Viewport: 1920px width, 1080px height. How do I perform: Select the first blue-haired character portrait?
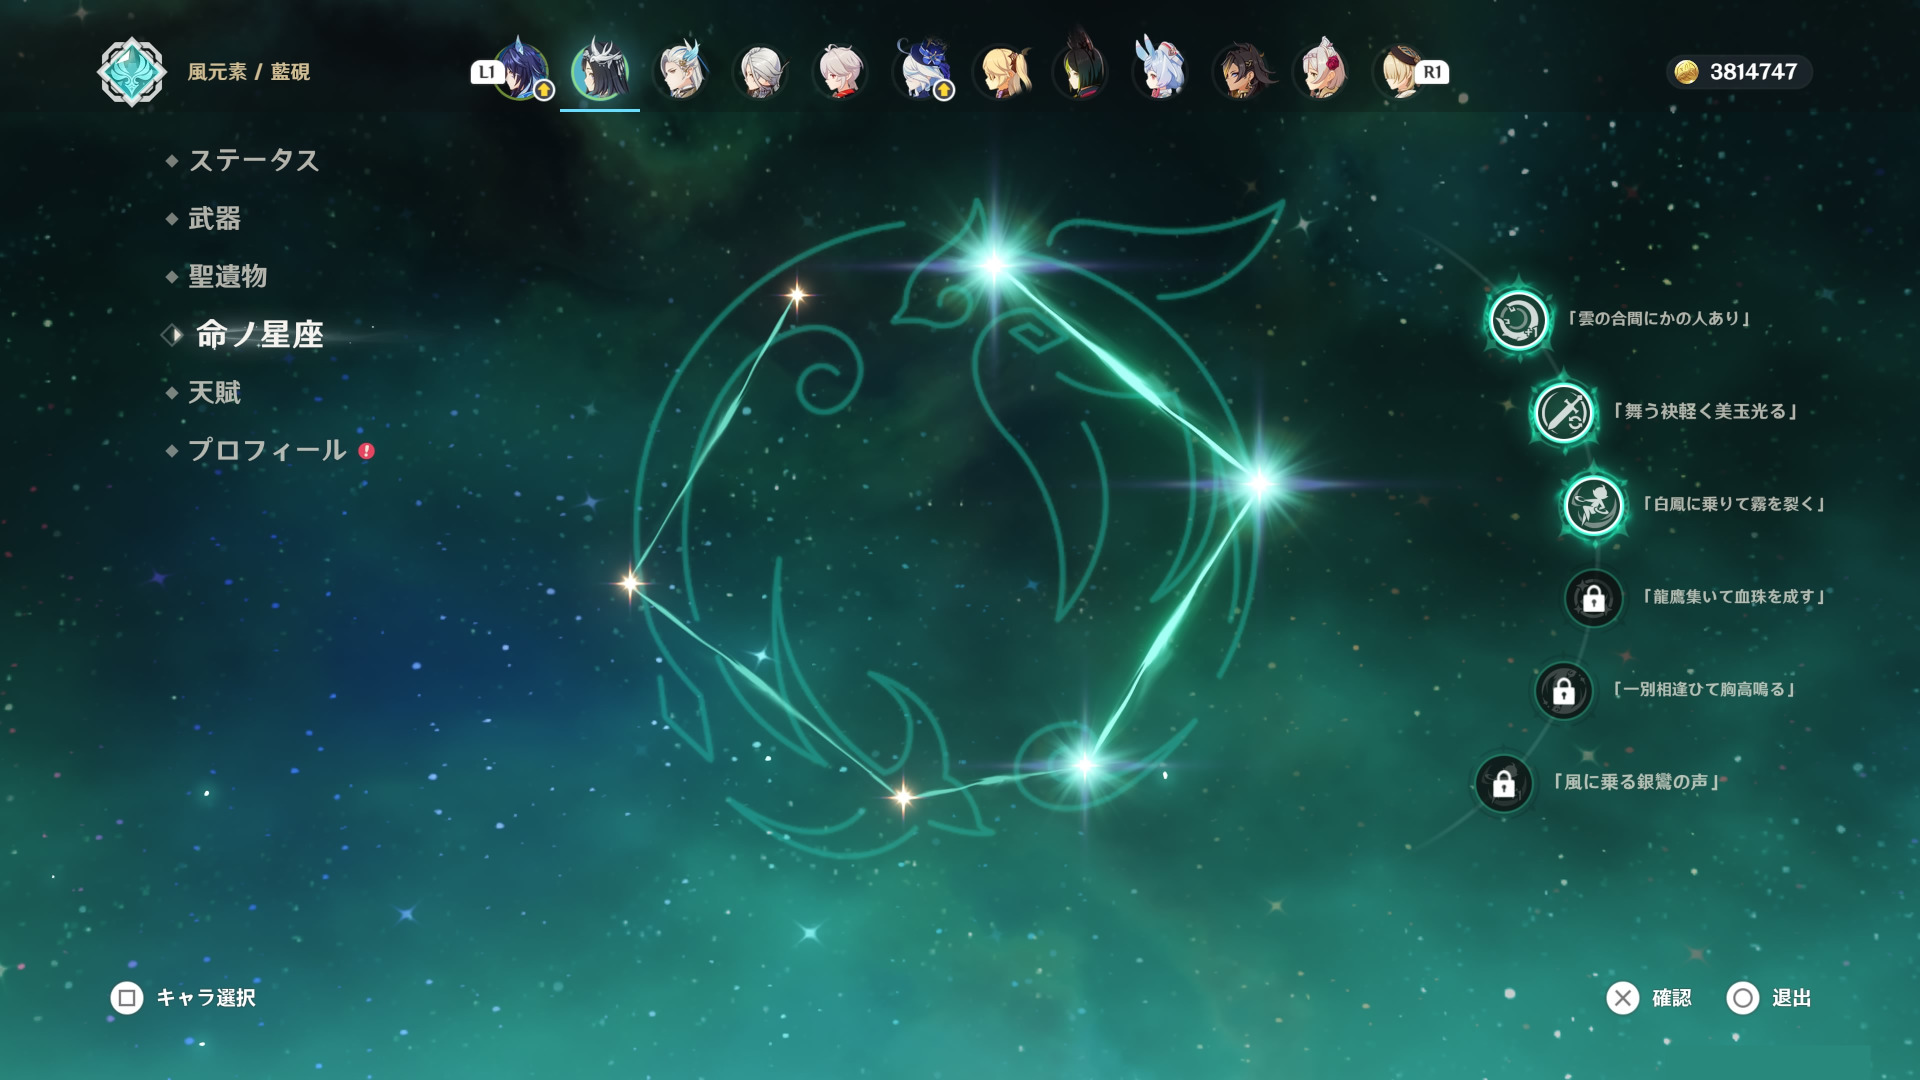pos(521,70)
